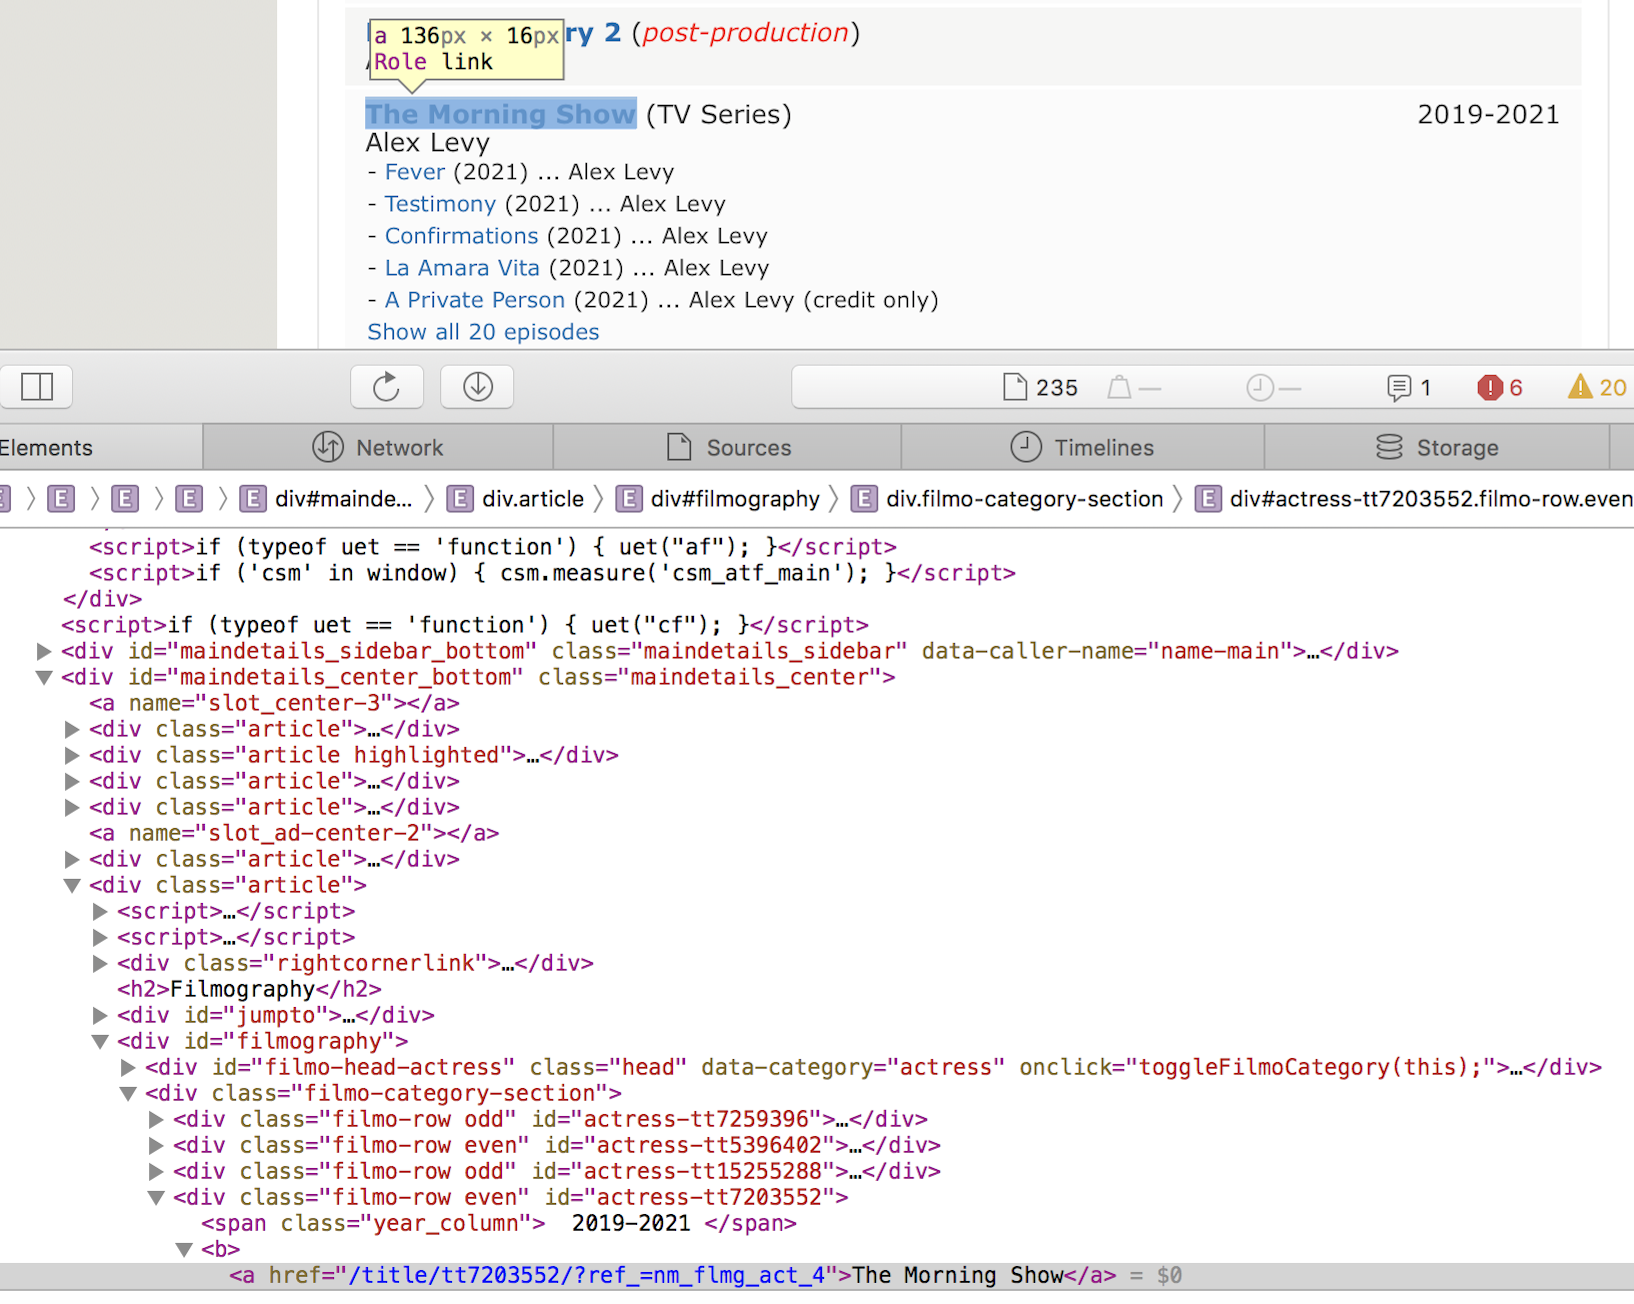Open The Morning Show title link
This screenshot has width=1634, height=1304.
pos(500,114)
